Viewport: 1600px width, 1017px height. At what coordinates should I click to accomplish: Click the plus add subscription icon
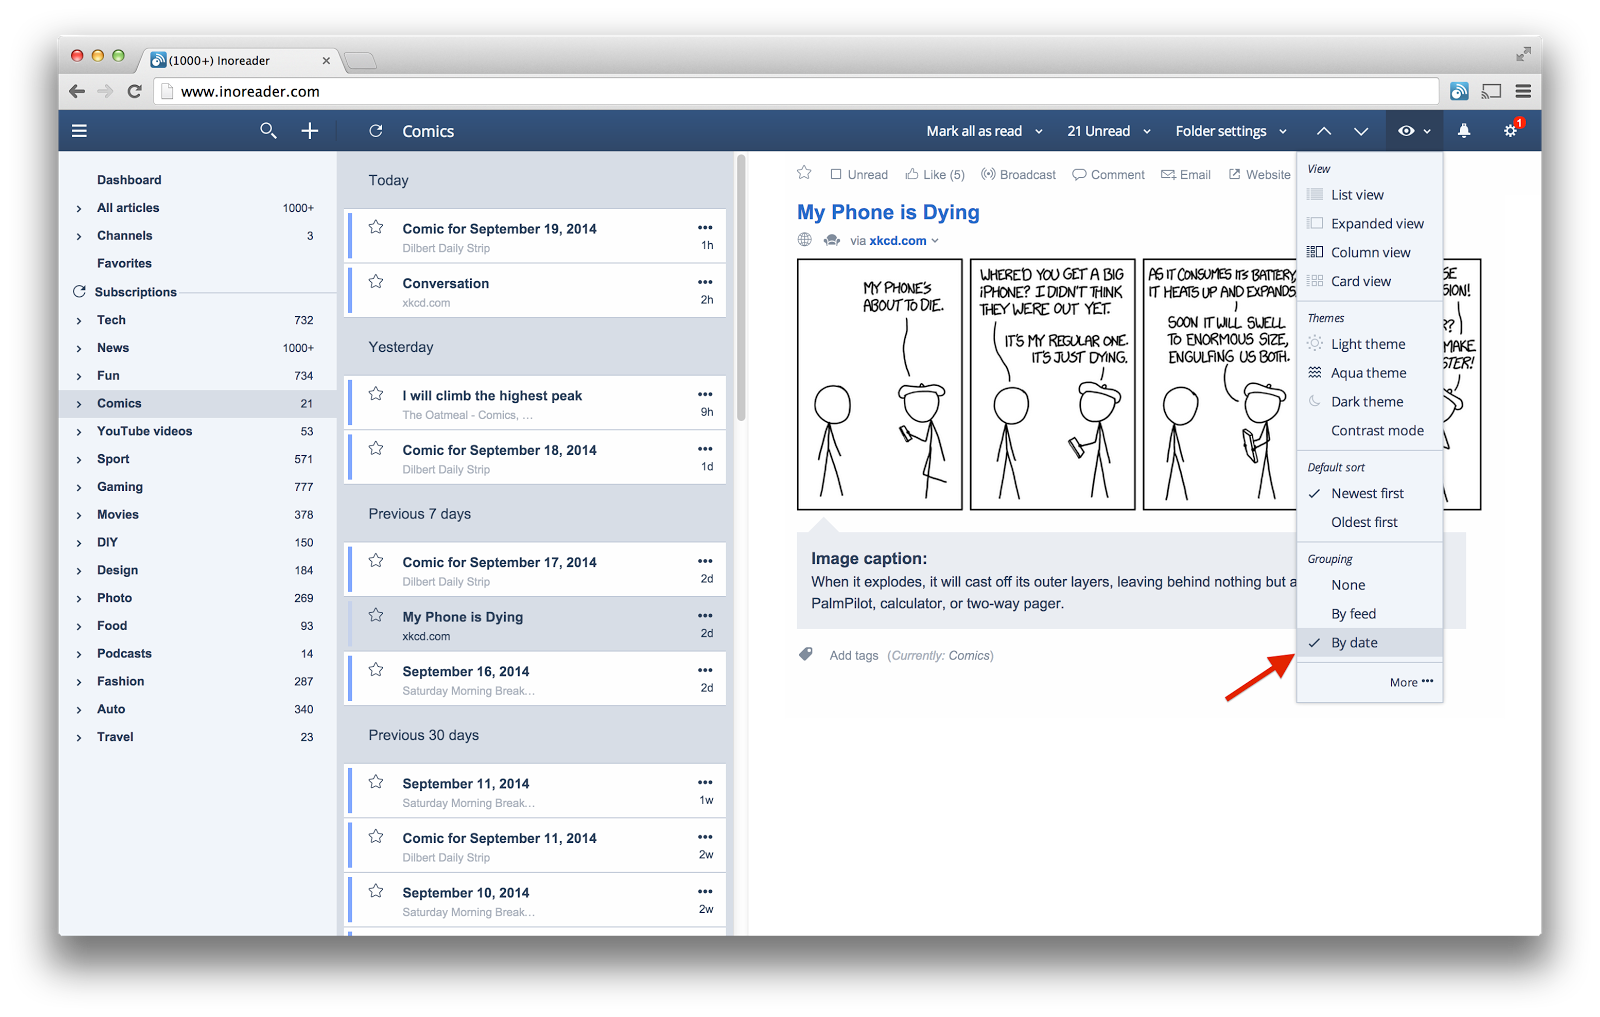[x=310, y=131]
